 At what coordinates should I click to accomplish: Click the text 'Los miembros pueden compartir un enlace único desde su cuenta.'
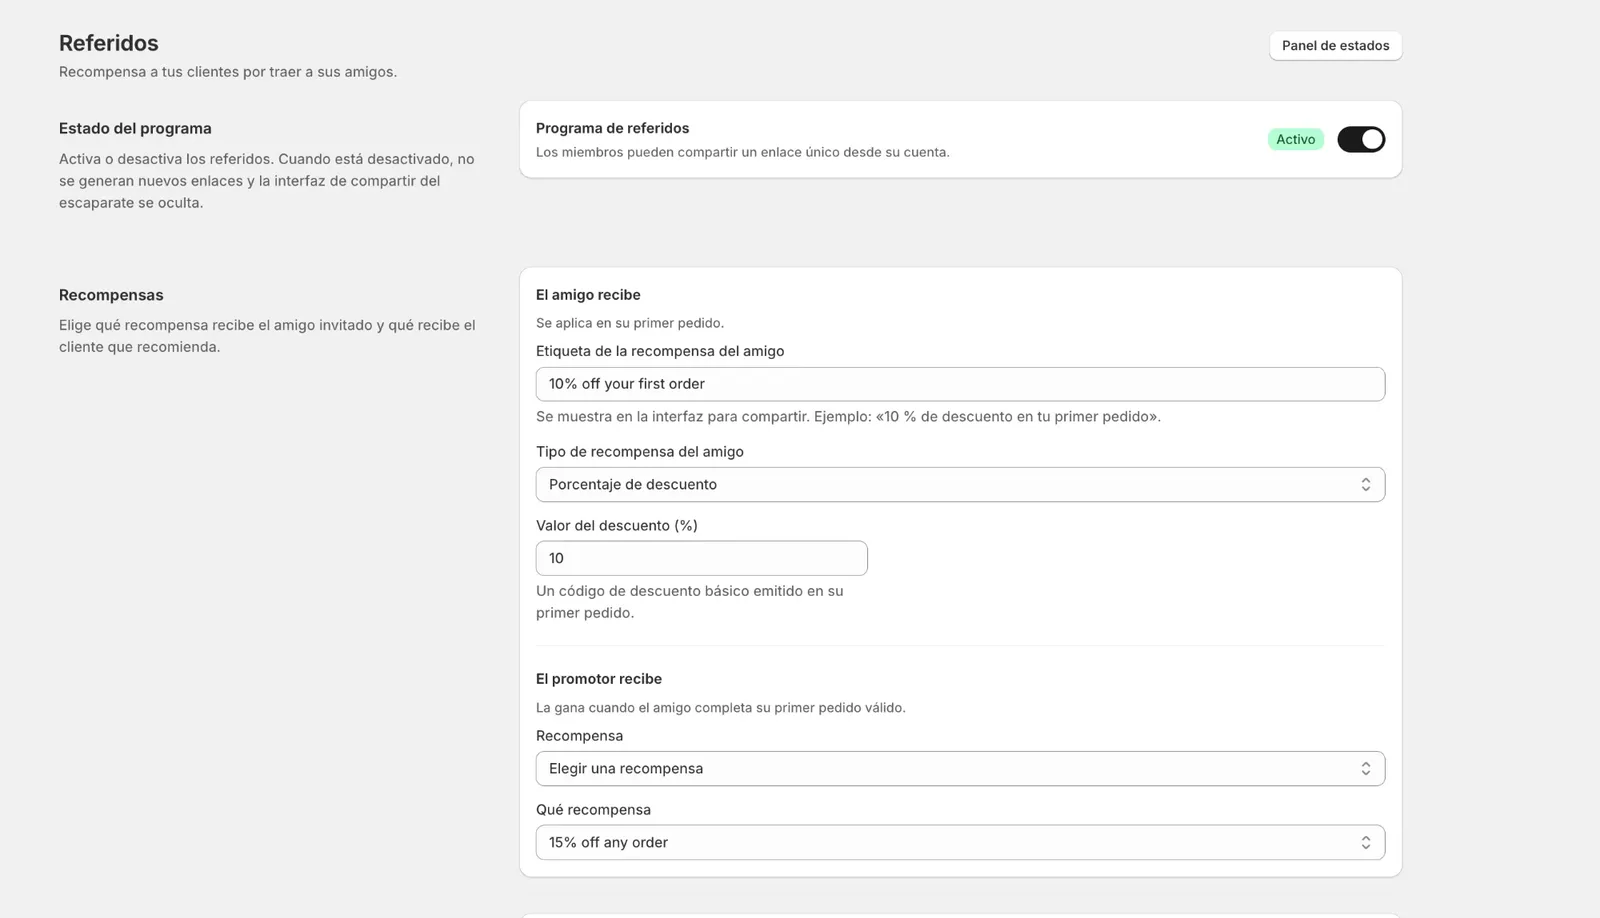coord(743,152)
